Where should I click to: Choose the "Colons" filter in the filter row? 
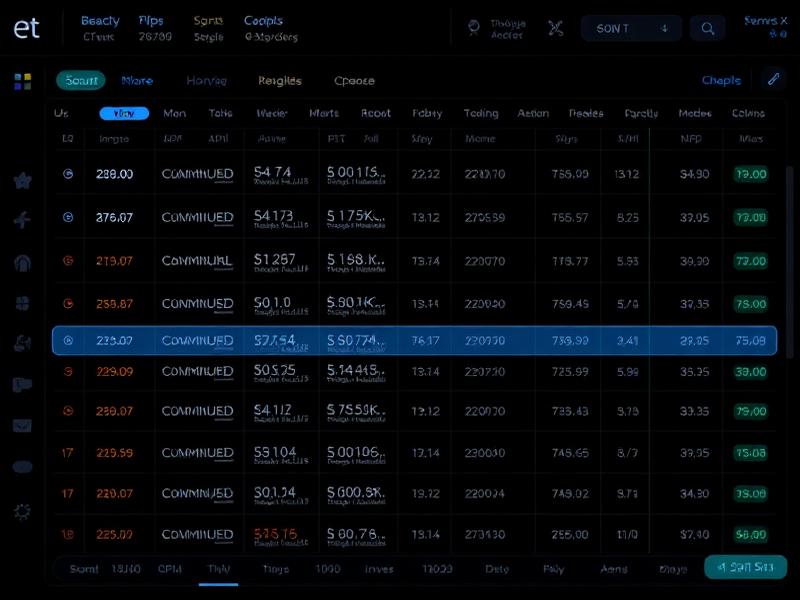coord(748,113)
